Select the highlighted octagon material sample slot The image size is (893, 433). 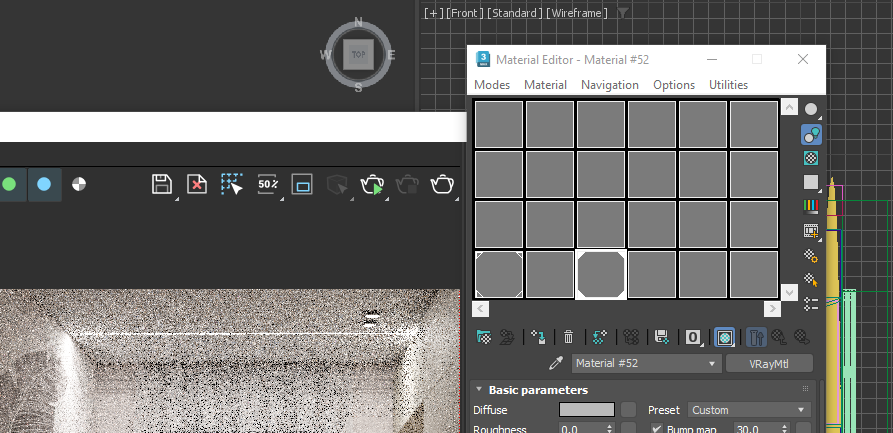pos(601,274)
